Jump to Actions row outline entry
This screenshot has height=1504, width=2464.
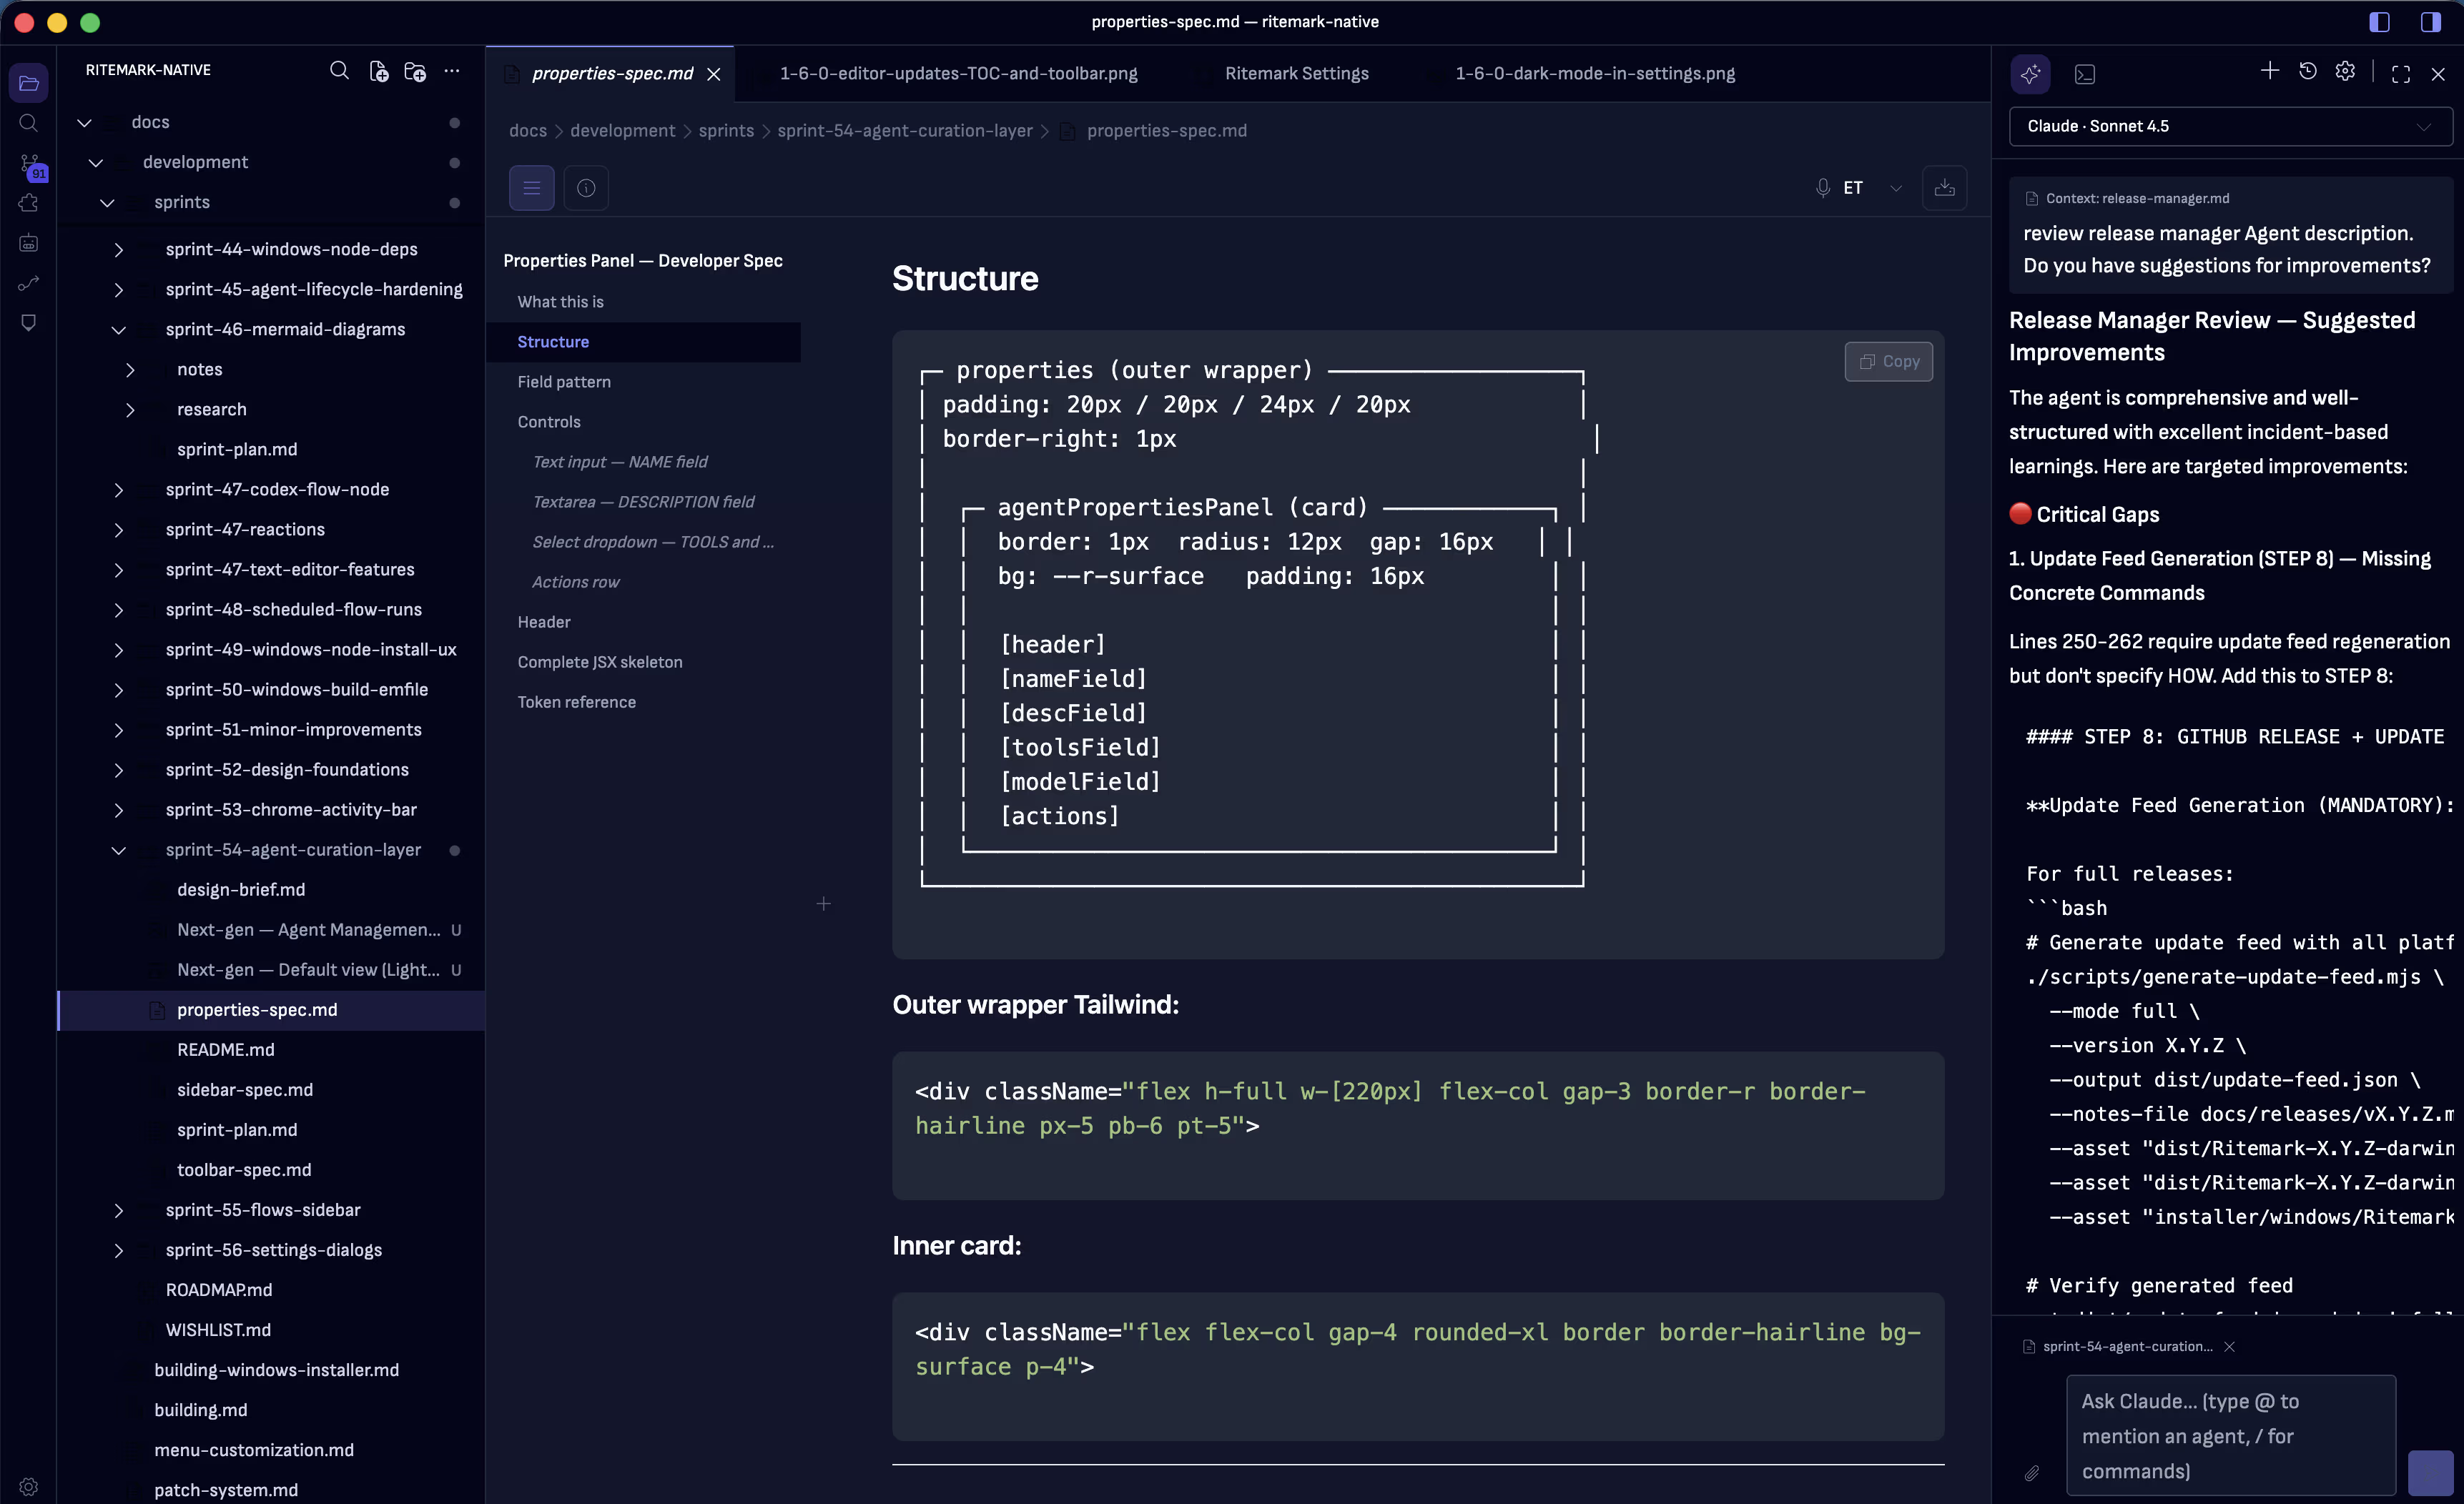click(x=575, y=582)
